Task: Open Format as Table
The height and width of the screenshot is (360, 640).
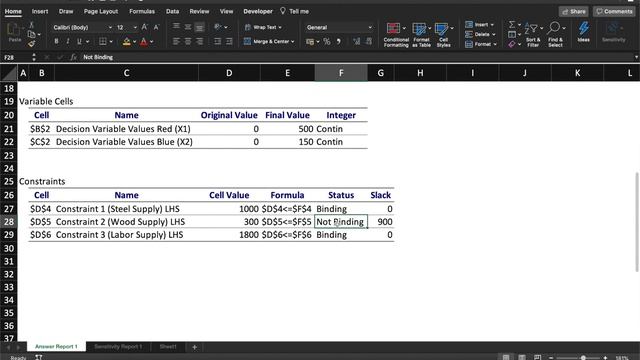Action: point(421,35)
